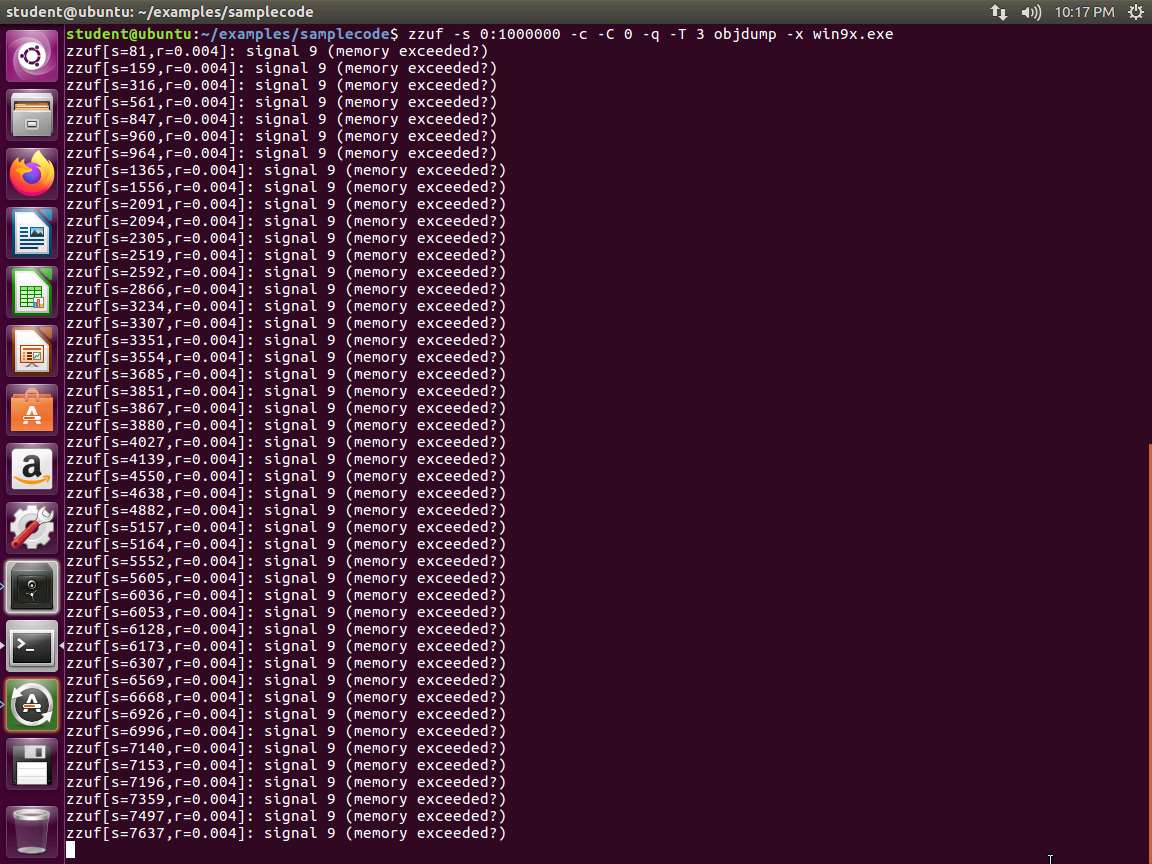Click the 10:17 PM clock
This screenshot has height=864, width=1152.
click(x=1084, y=12)
